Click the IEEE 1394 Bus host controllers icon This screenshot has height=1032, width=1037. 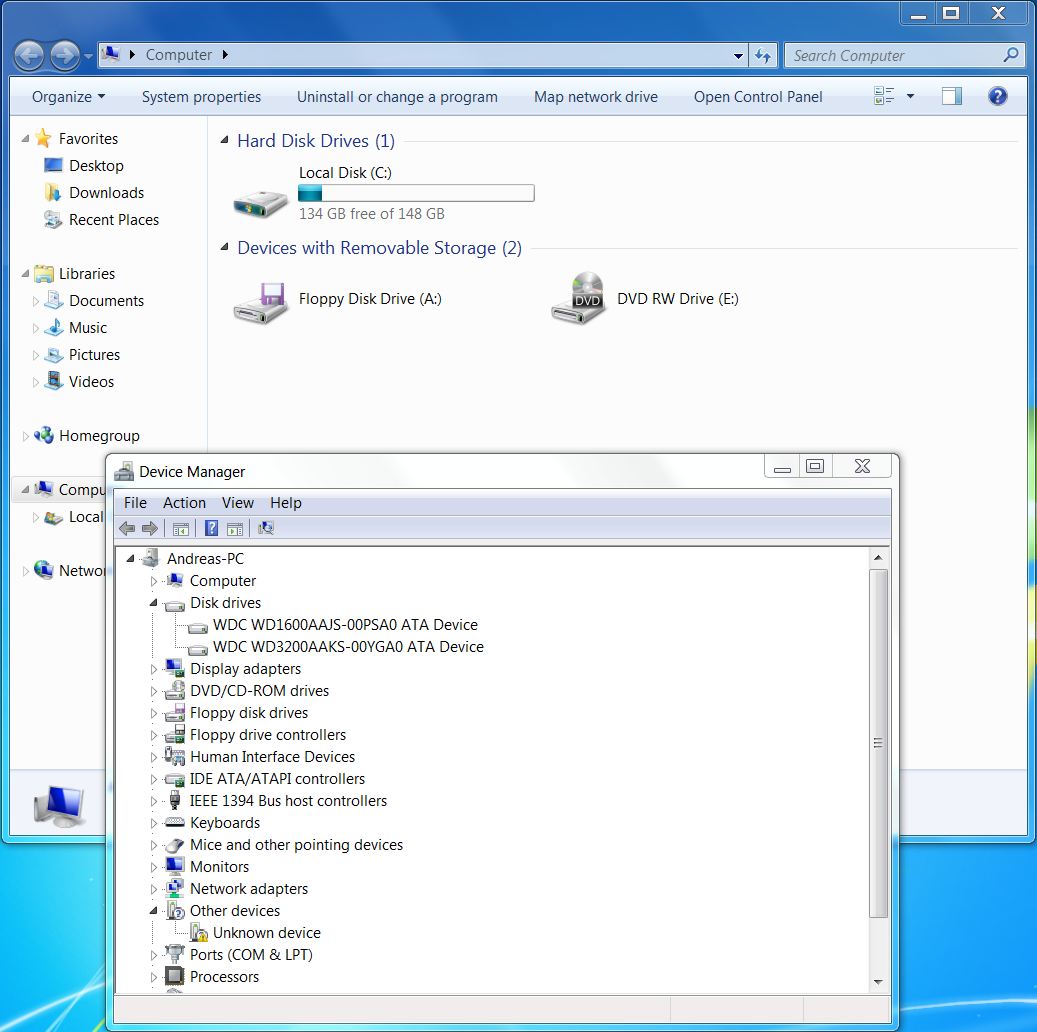pos(175,800)
